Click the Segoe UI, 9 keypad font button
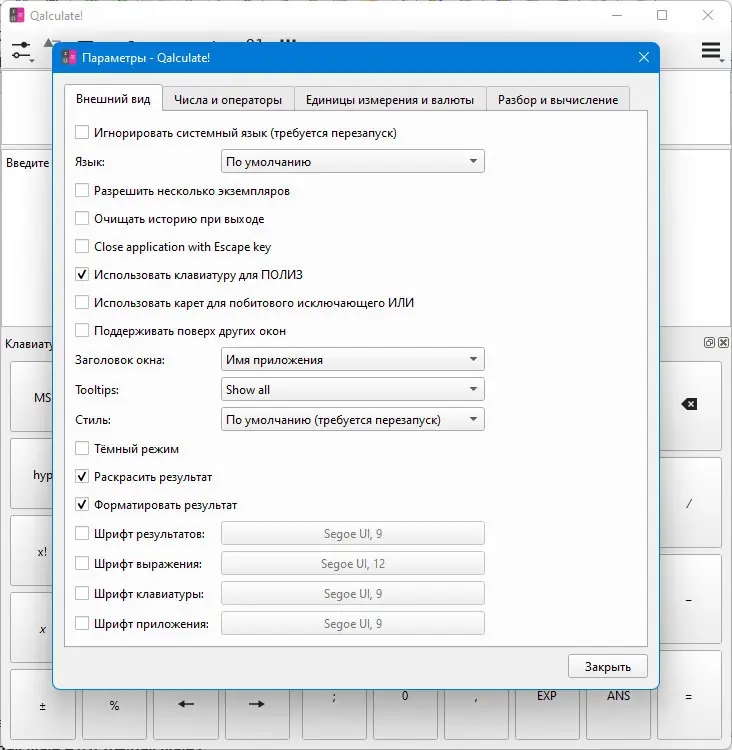732x750 pixels. (353, 594)
